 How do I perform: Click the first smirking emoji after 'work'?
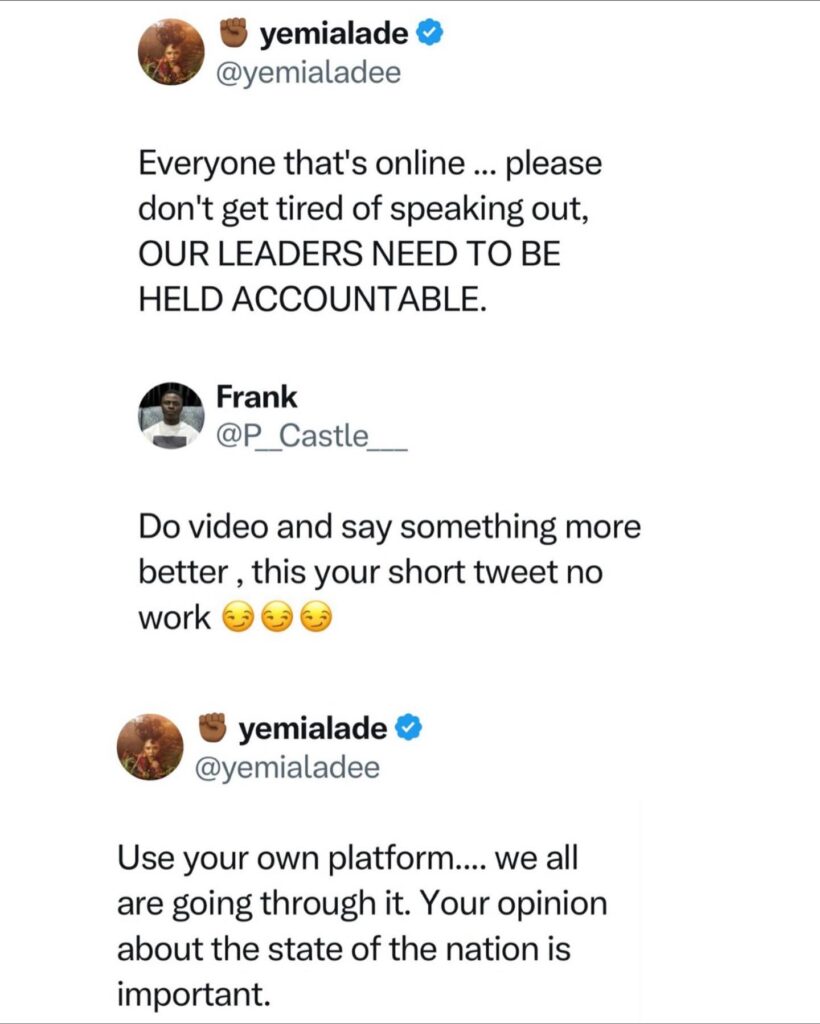[238, 617]
